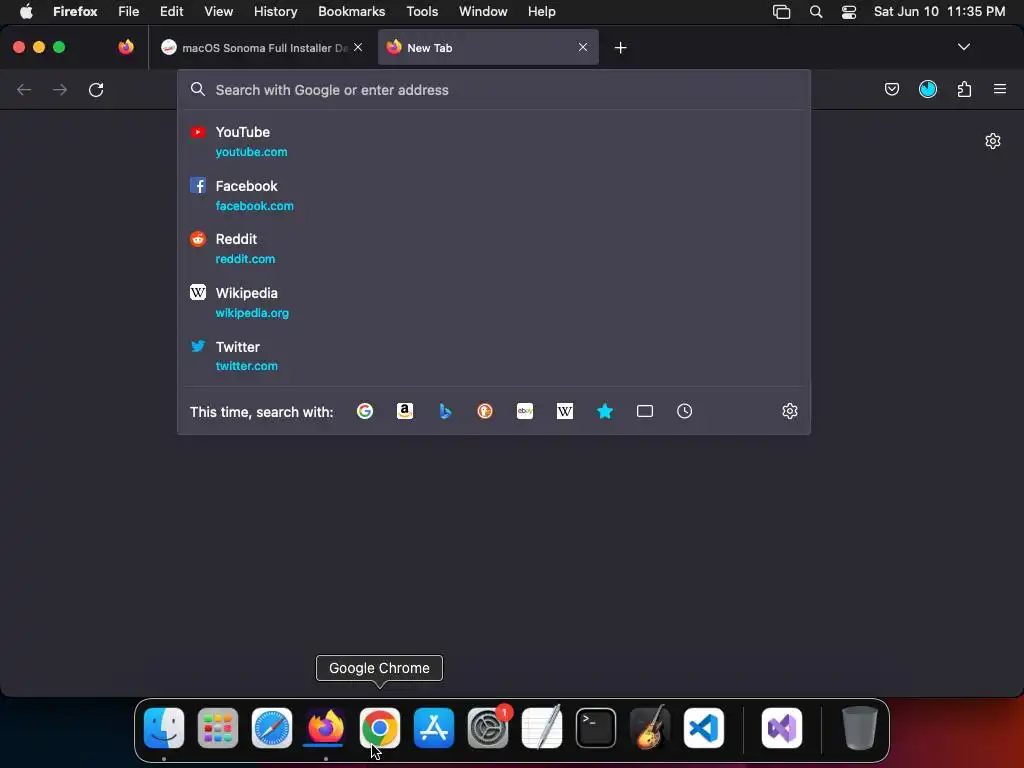Open the History menu

(276, 11)
